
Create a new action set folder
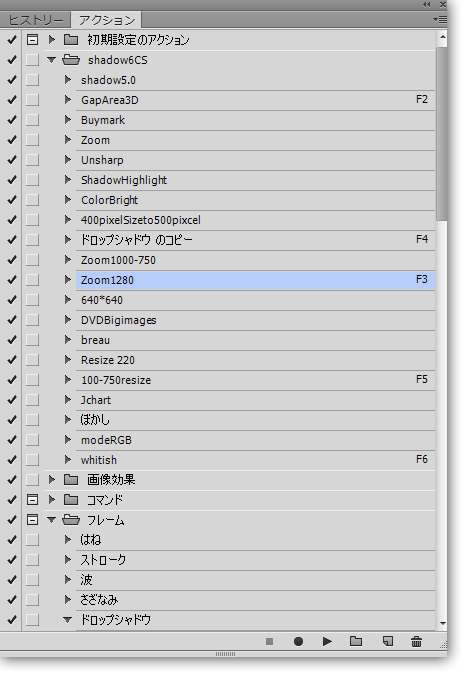pos(356,642)
